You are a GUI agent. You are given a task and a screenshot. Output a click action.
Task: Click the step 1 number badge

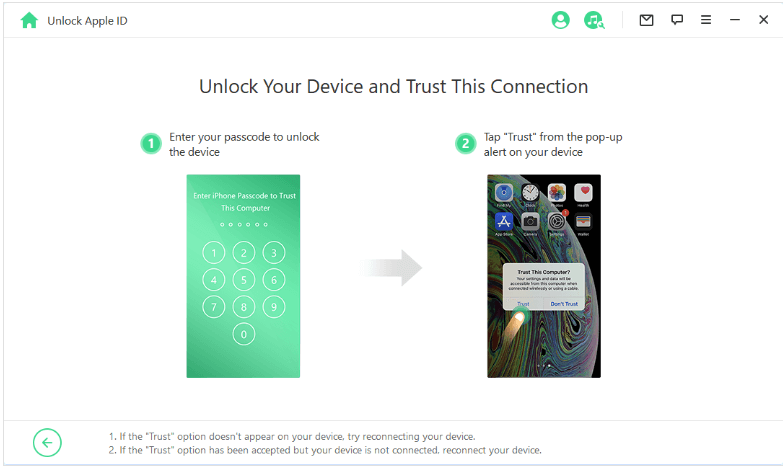click(151, 144)
